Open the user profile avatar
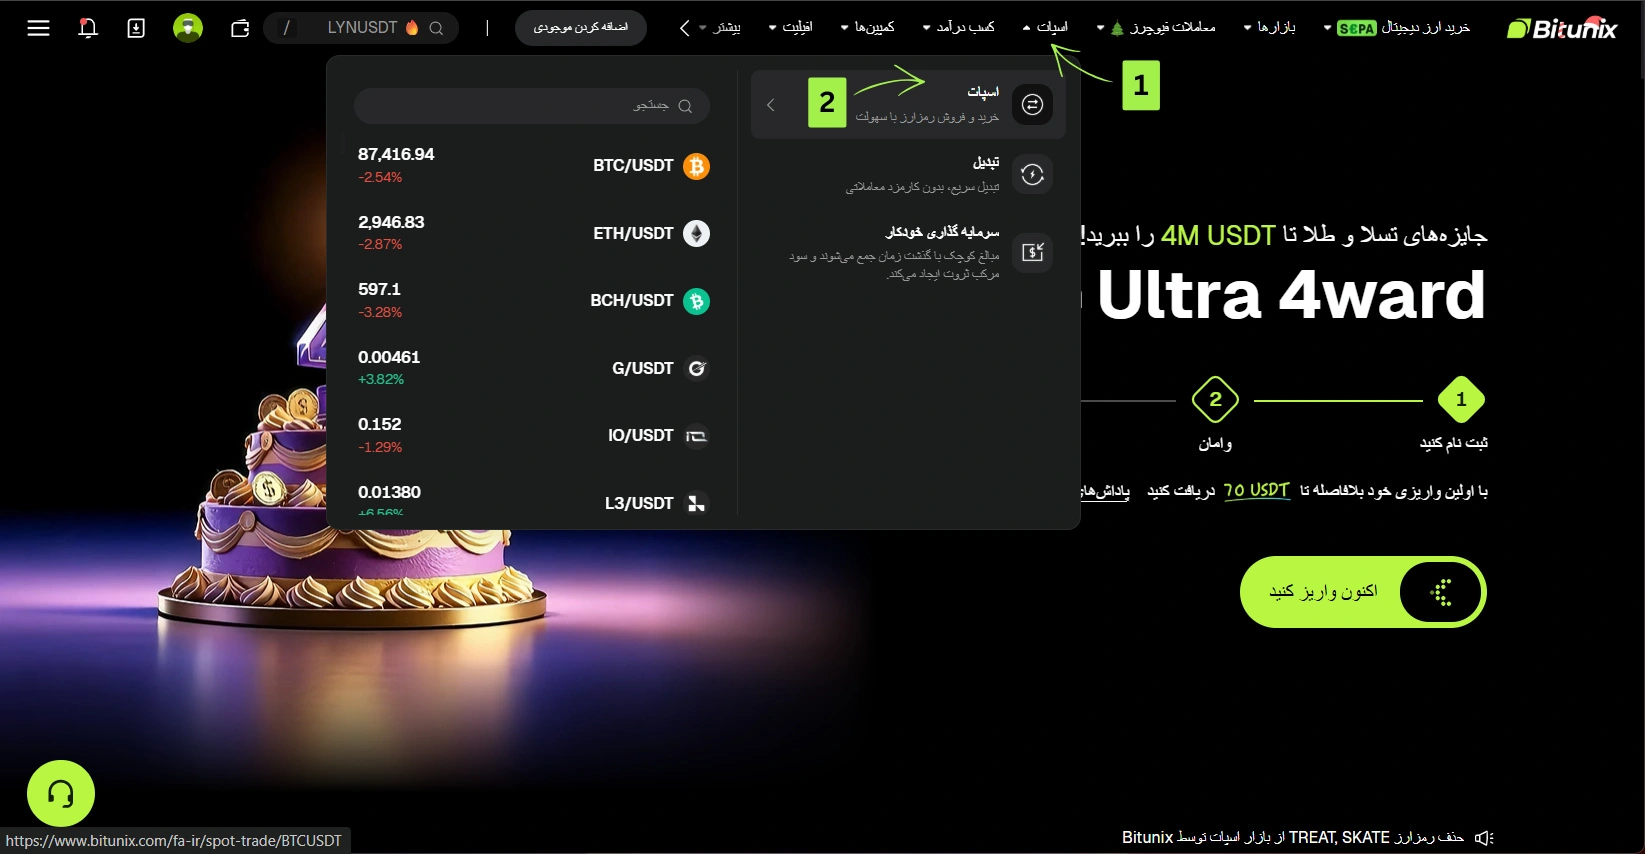This screenshot has width=1645, height=854. coord(188,28)
